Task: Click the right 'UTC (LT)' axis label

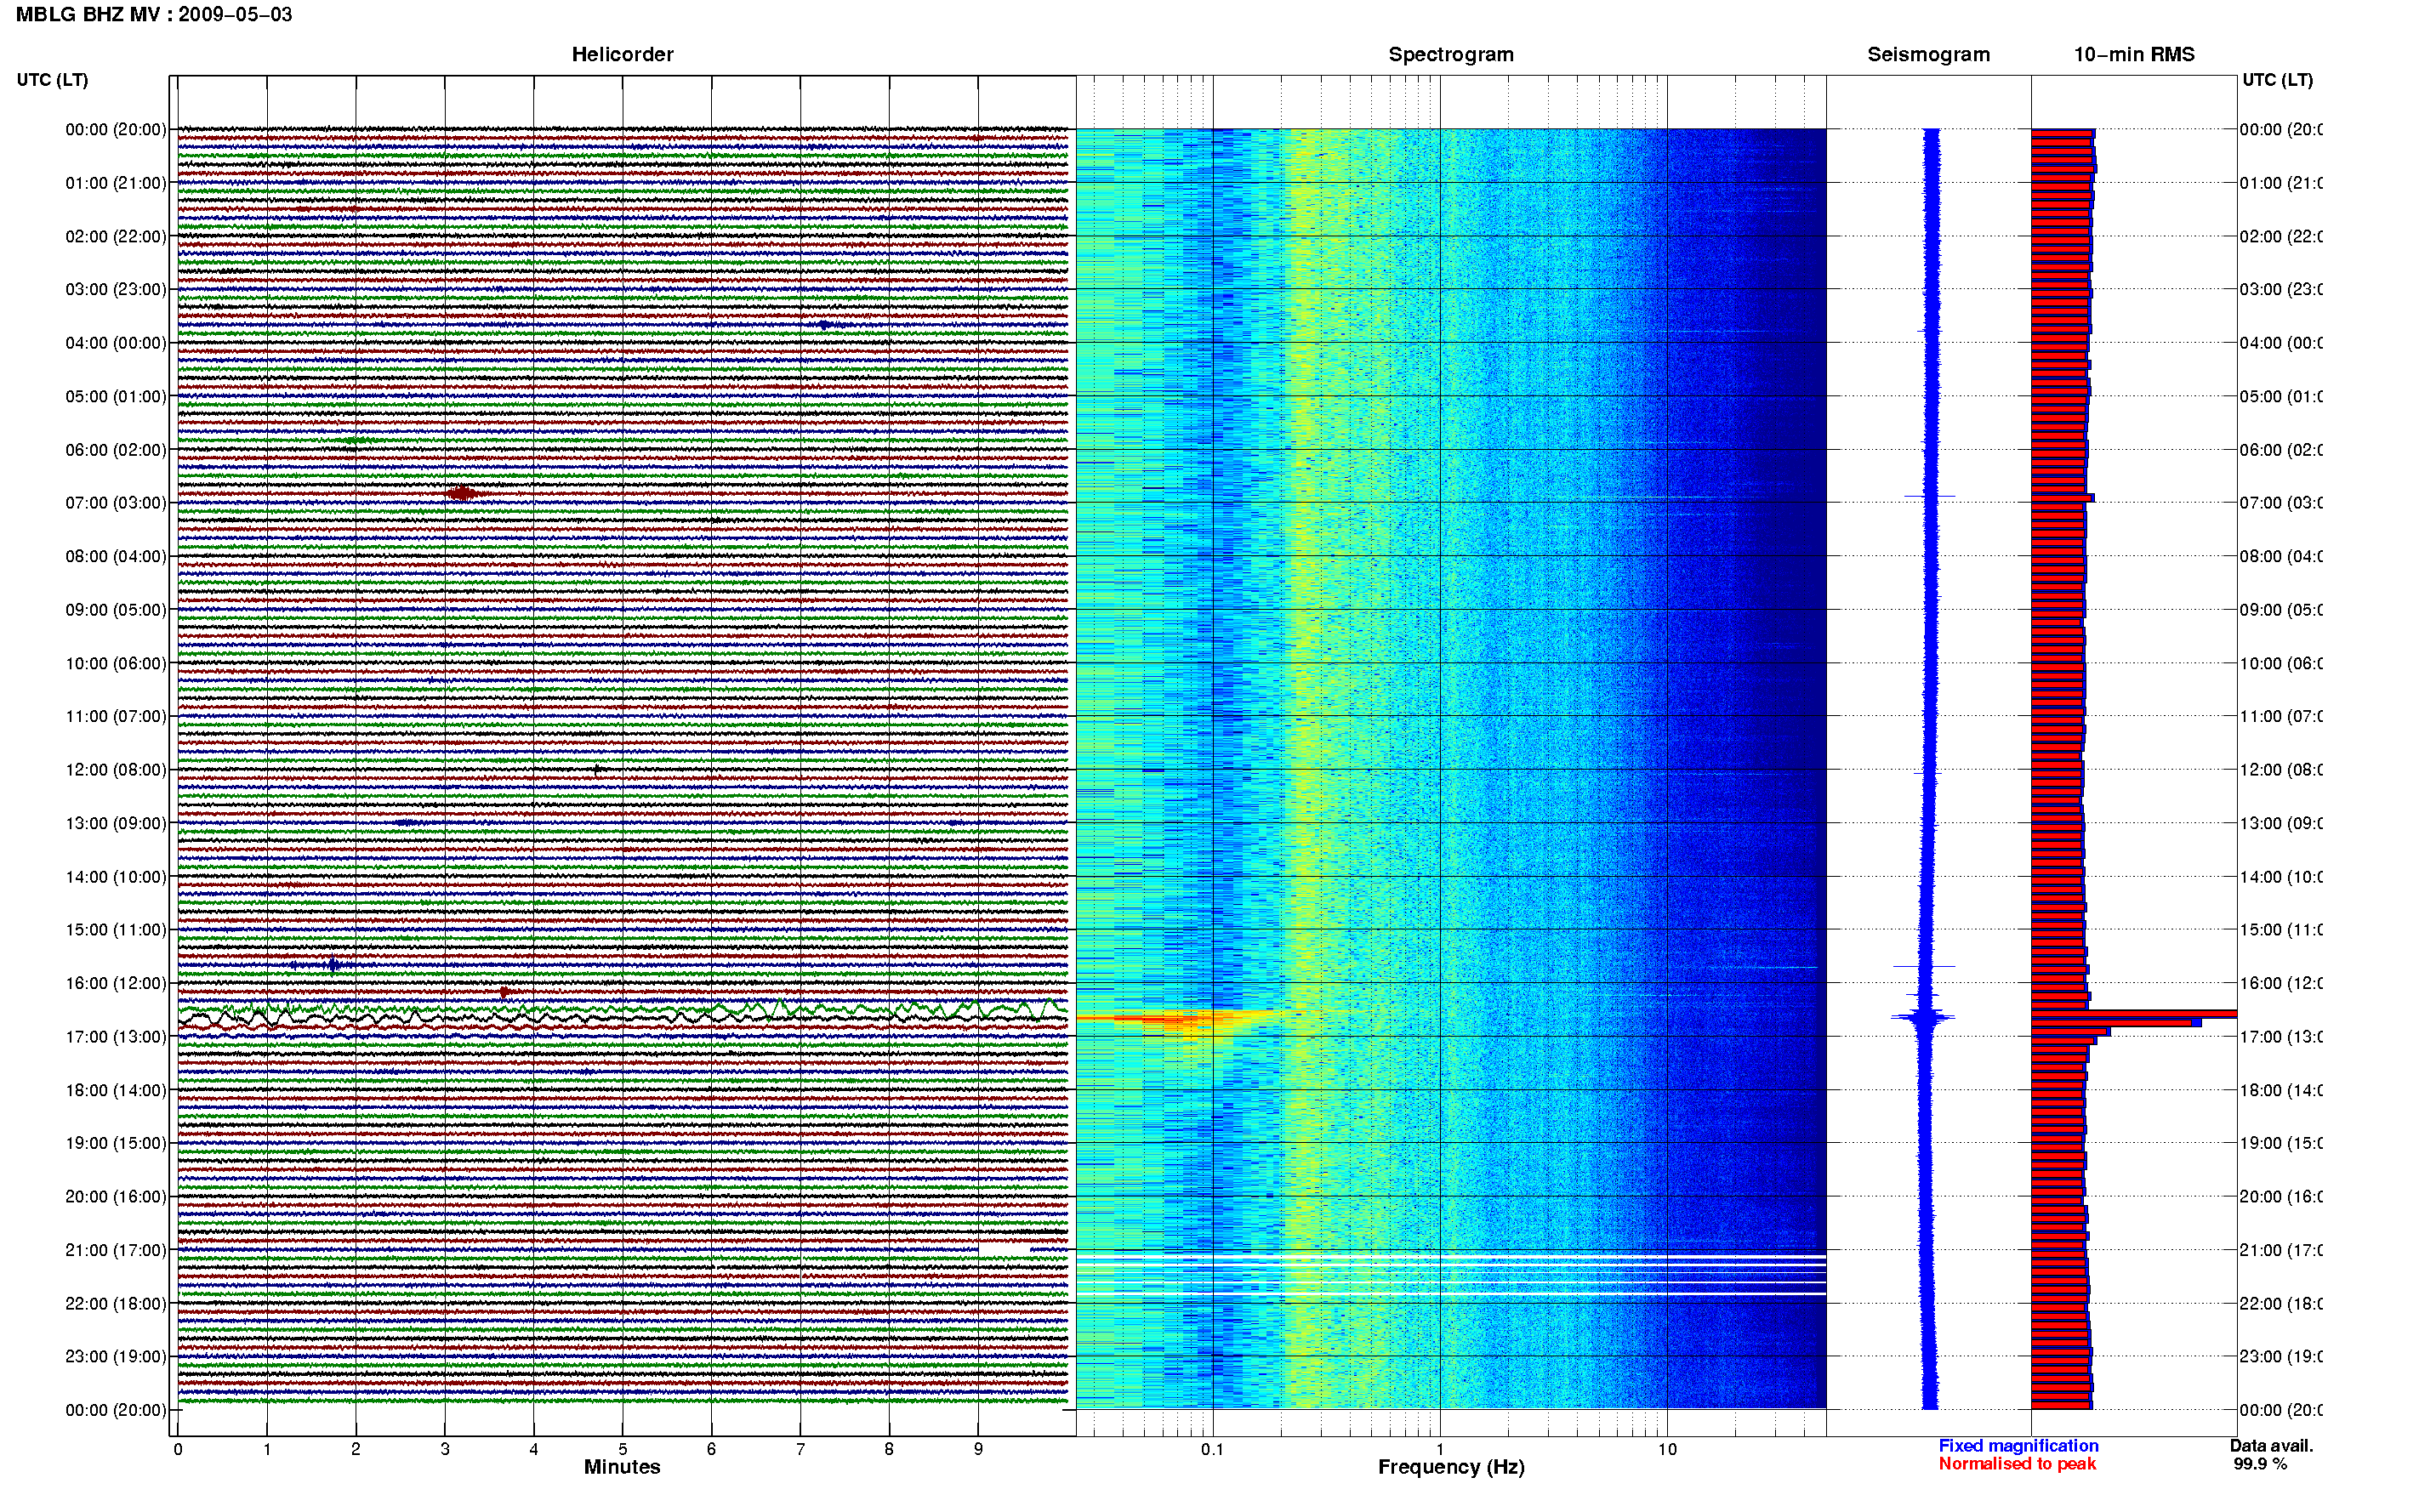Action: tap(2277, 80)
